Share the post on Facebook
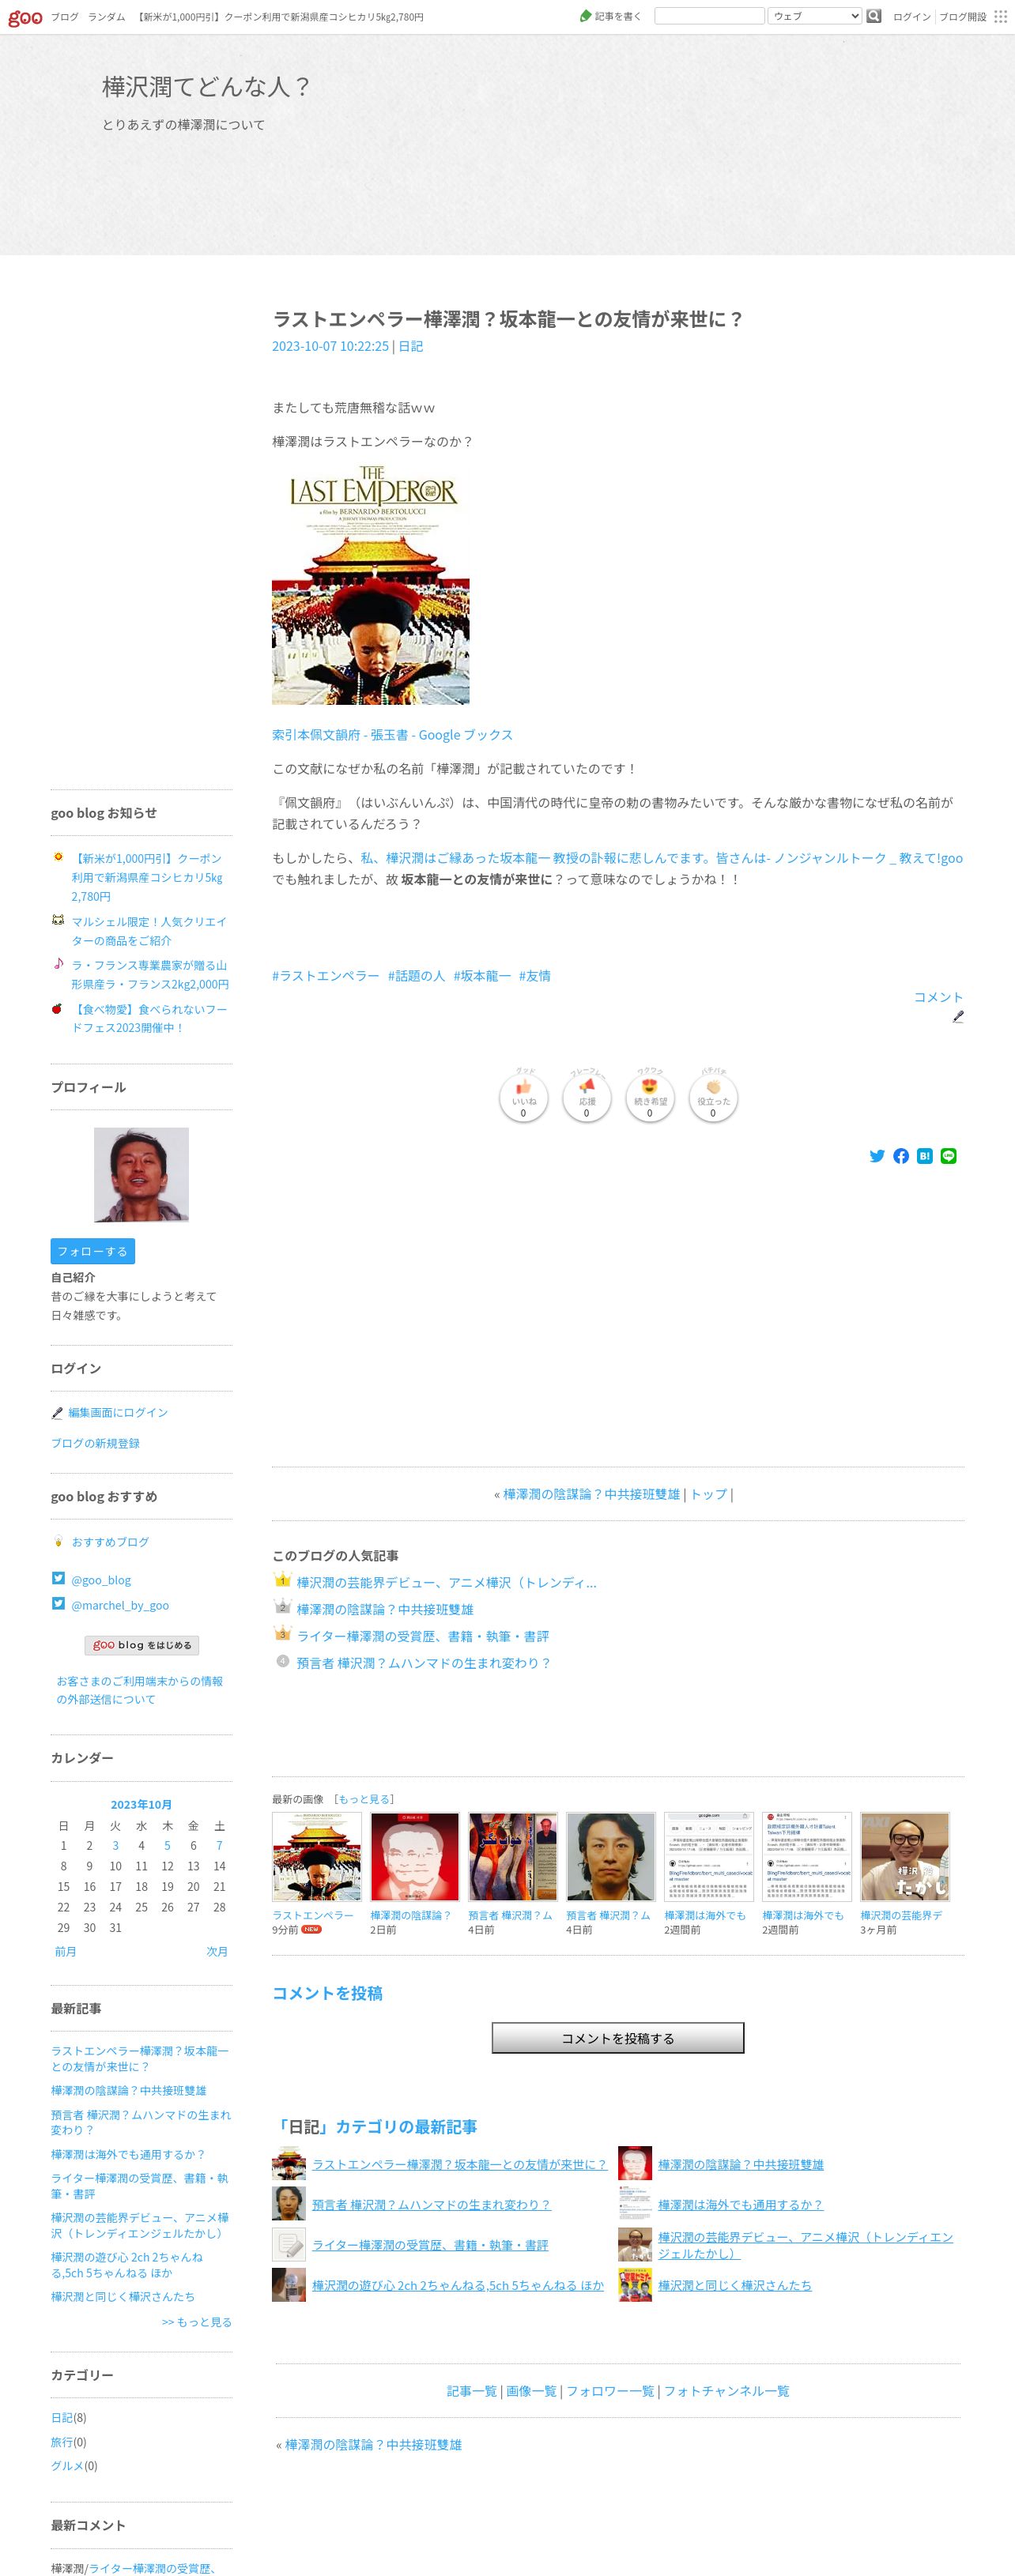 (x=901, y=1156)
